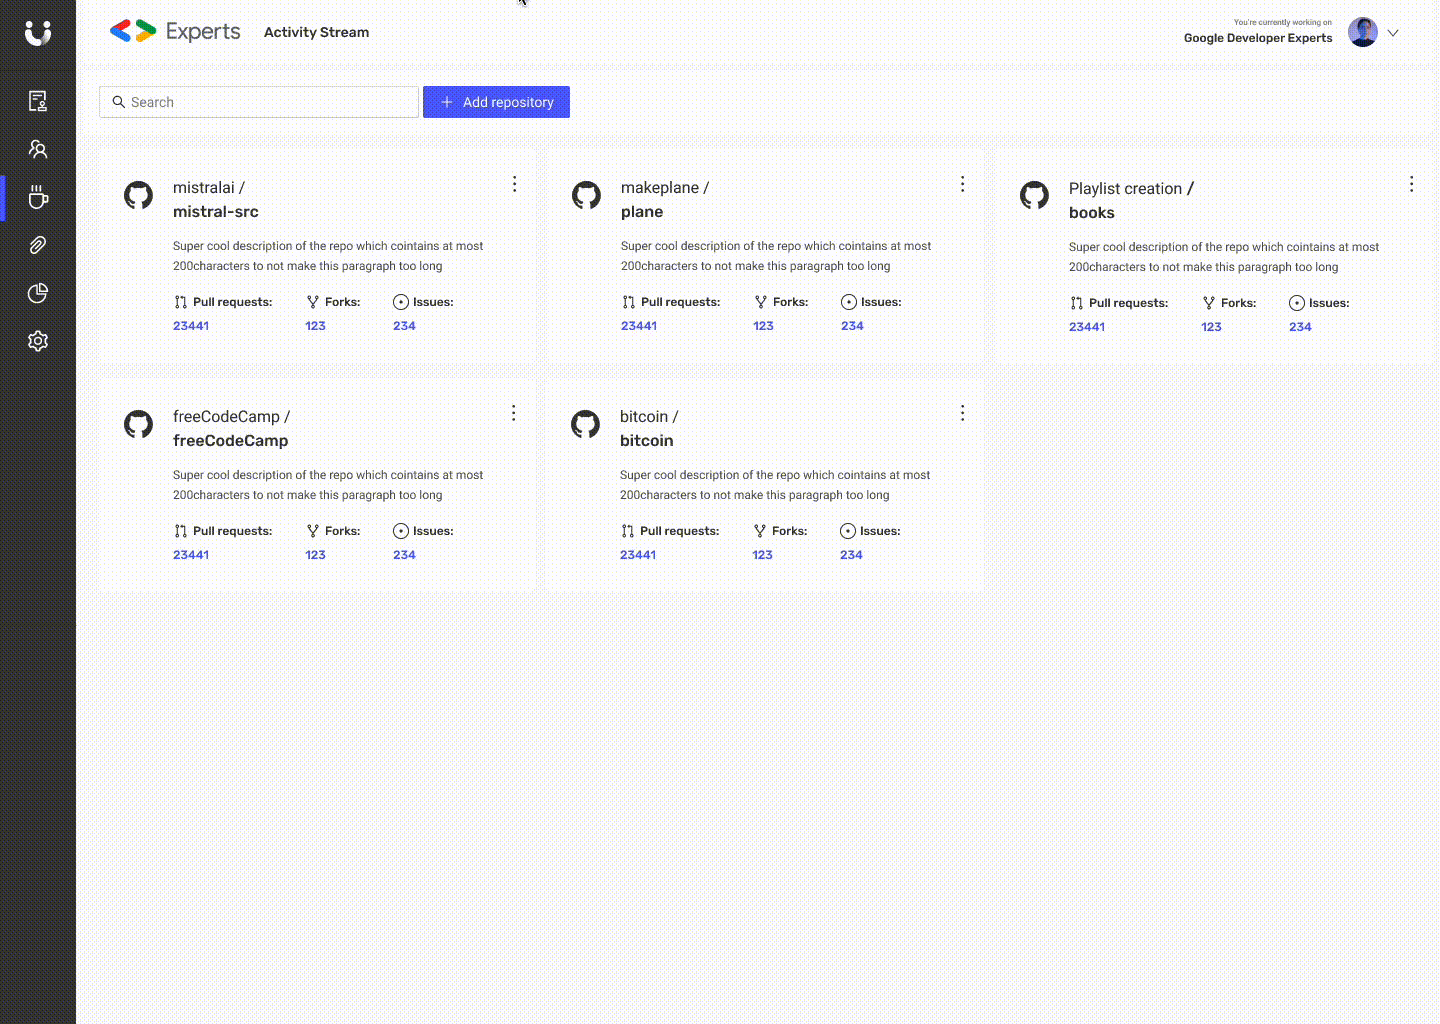Image resolution: width=1440 pixels, height=1024 pixels.
Task: Open the pie chart analytics icon
Action: (x=38, y=293)
